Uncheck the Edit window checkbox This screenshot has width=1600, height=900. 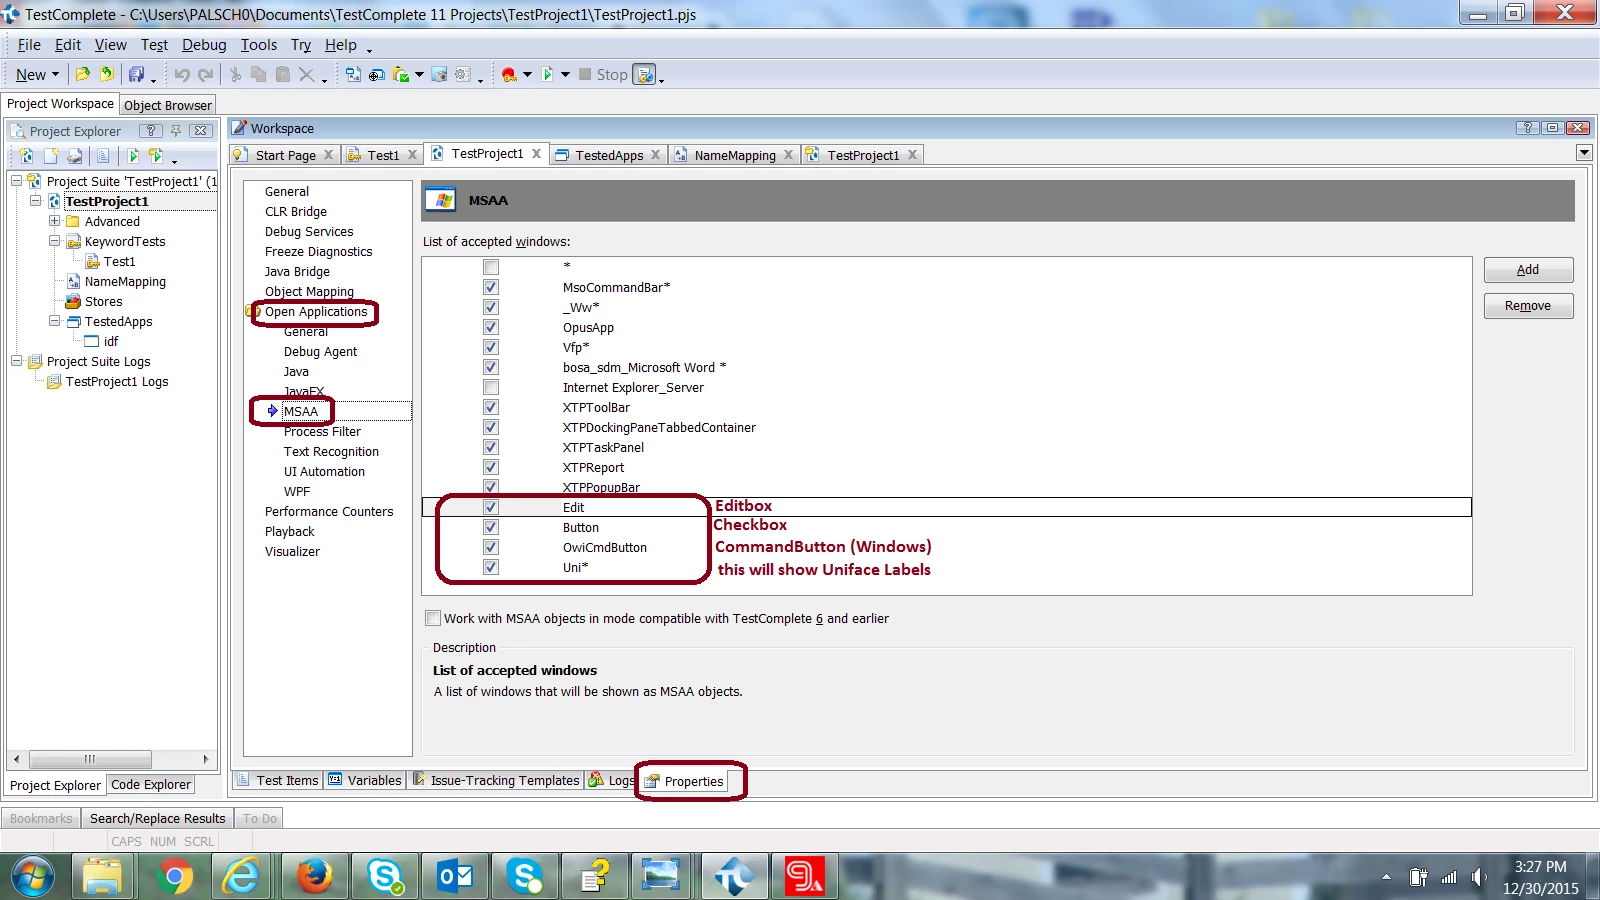[491, 507]
